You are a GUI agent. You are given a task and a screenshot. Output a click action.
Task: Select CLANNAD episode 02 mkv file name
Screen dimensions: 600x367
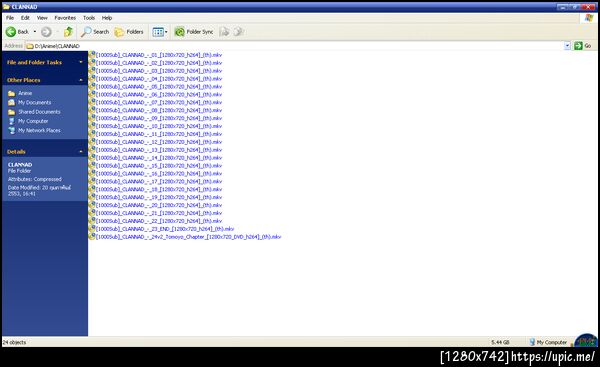(x=159, y=63)
